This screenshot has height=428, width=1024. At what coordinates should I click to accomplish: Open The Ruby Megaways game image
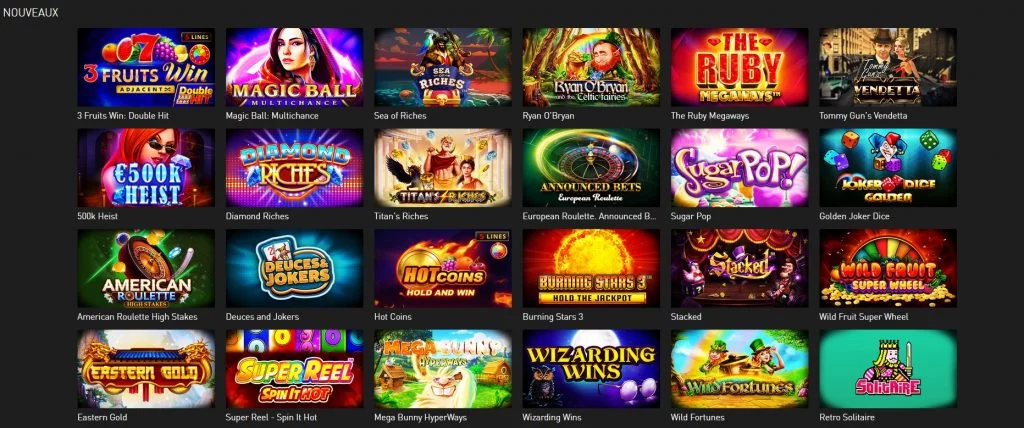[x=739, y=67]
